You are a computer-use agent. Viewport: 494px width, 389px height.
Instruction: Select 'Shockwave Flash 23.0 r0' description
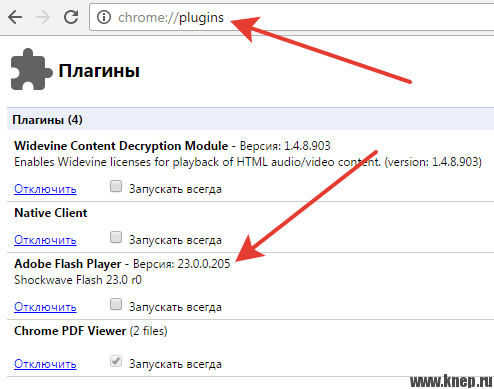(x=78, y=280)
